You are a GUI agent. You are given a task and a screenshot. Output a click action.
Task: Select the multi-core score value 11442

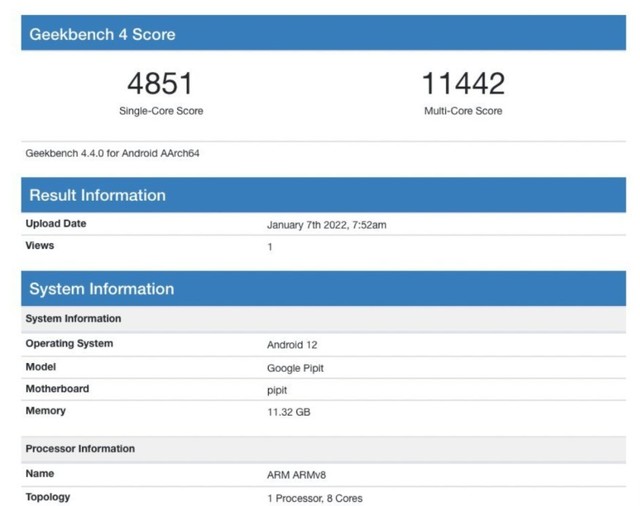[463, 84]
